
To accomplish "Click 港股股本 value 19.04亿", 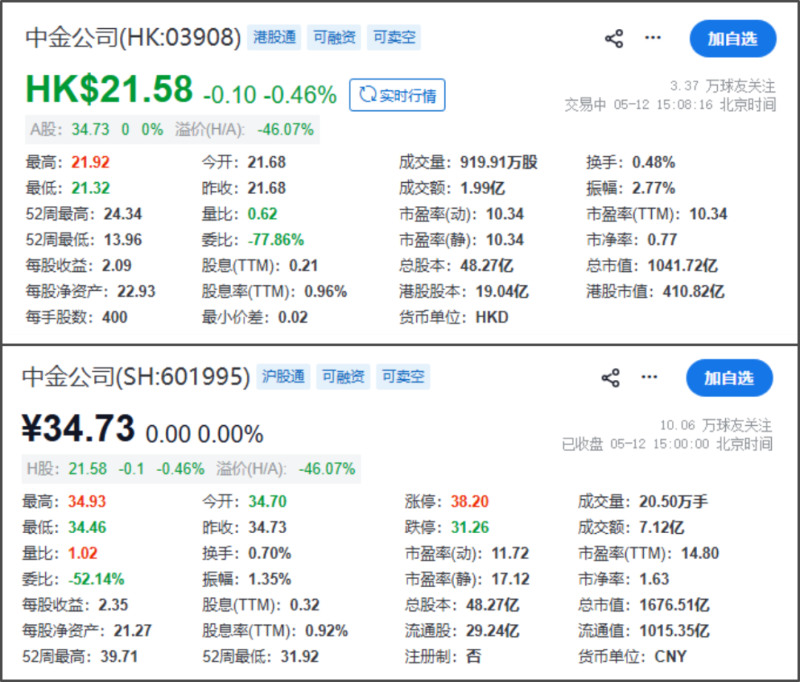I will pos(502,291).
